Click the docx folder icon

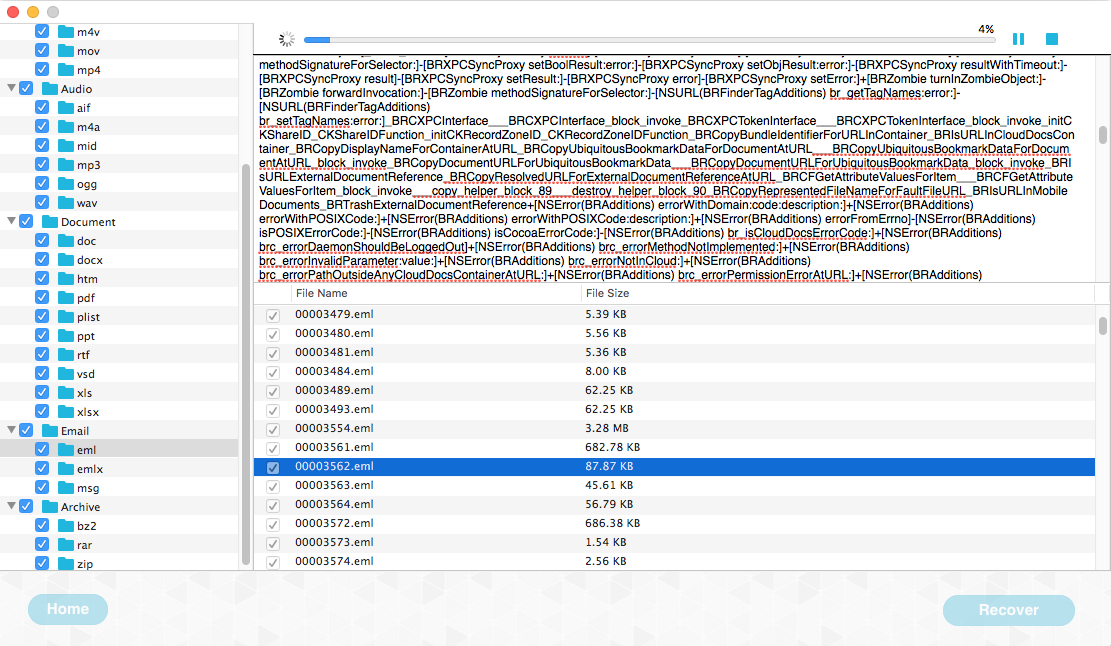click(x=66, y=259)
